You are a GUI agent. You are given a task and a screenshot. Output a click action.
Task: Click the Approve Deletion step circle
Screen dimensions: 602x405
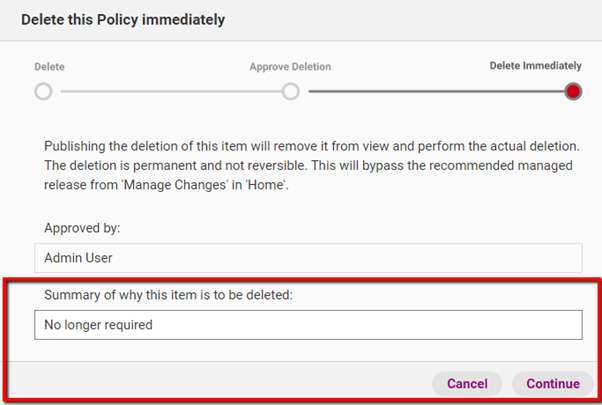tap(290, 92)
